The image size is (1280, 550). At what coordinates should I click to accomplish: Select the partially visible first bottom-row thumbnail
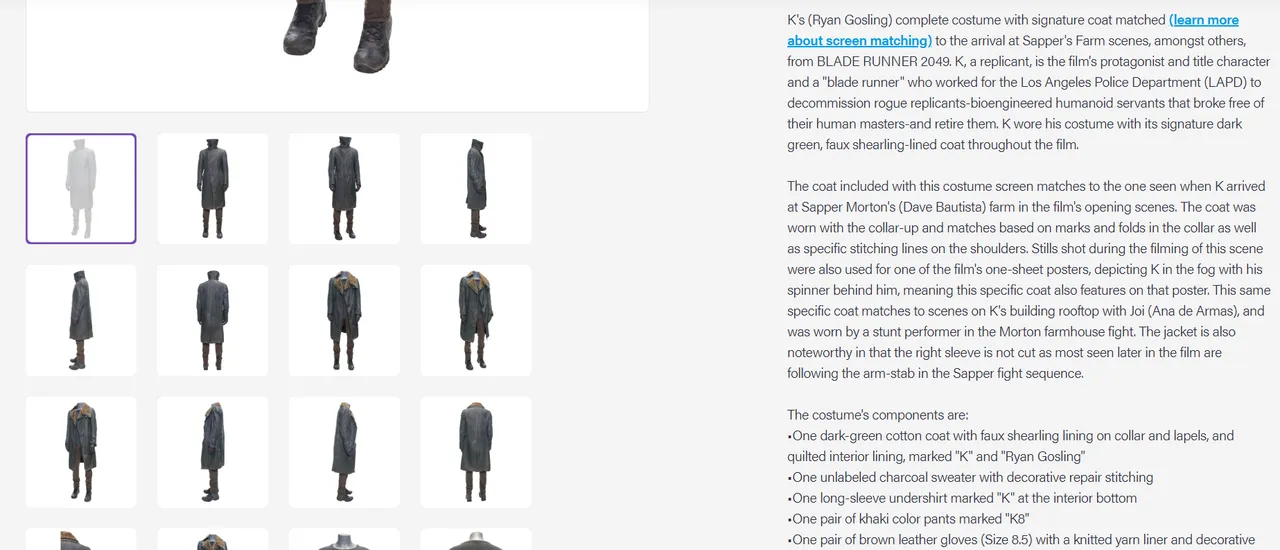click(x=81, y=539)
